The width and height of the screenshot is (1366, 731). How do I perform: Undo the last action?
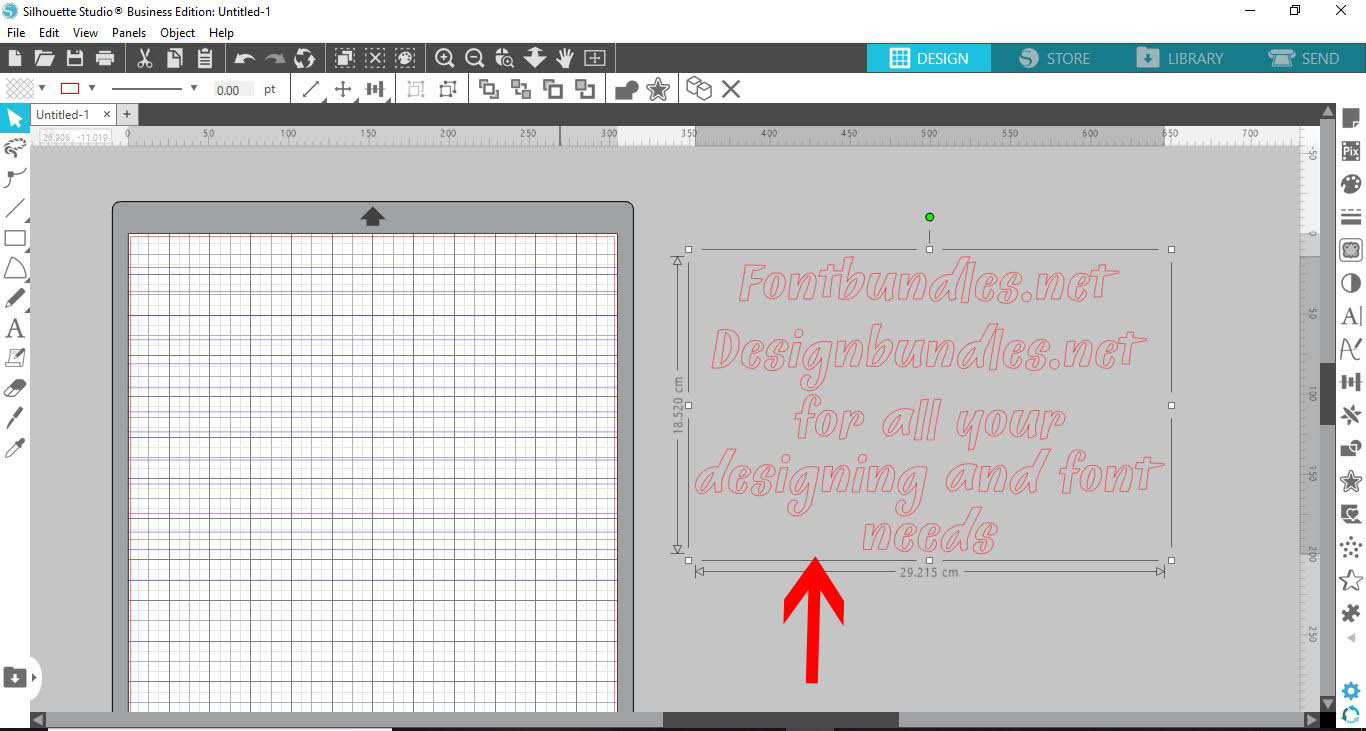click(x=244, y=58)
